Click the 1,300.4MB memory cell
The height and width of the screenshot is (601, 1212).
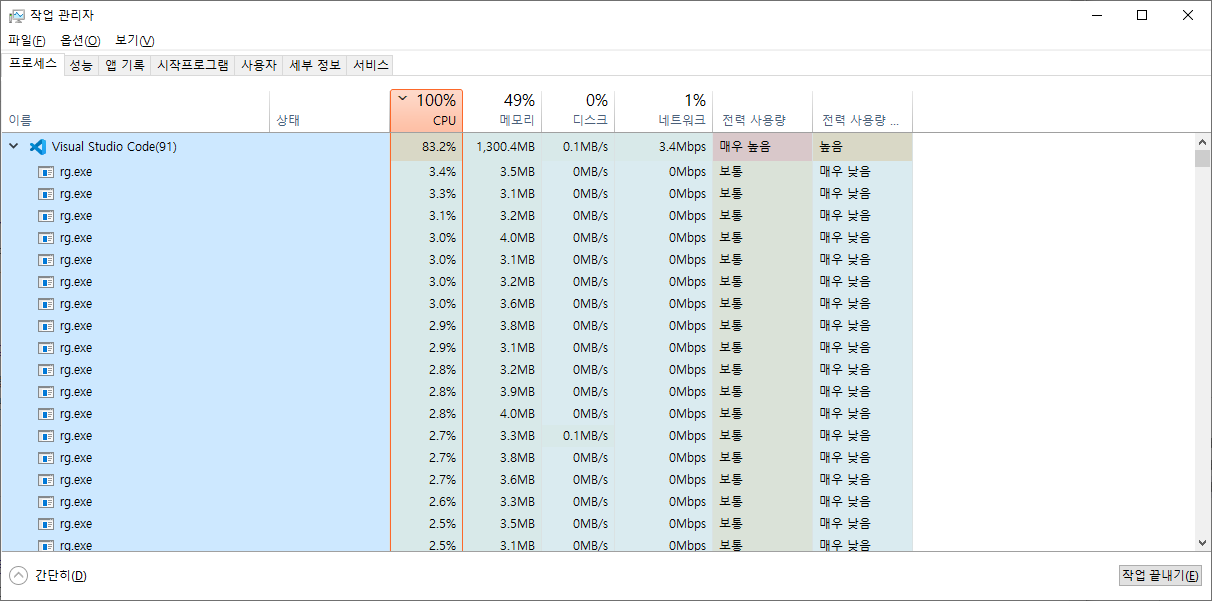tap(502, 147)
